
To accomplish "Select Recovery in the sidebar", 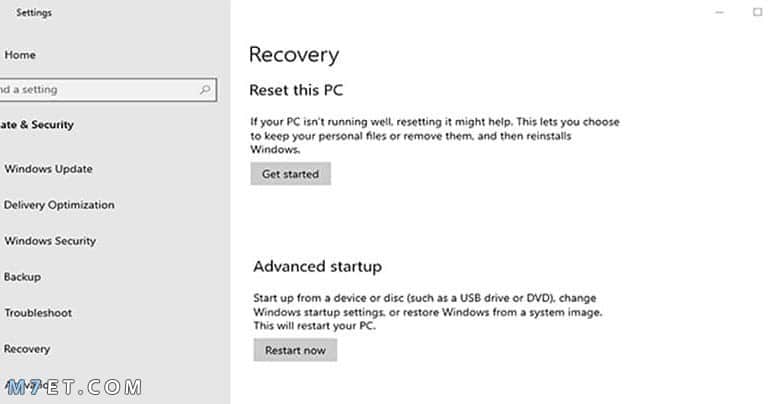I will pos(26,349).
